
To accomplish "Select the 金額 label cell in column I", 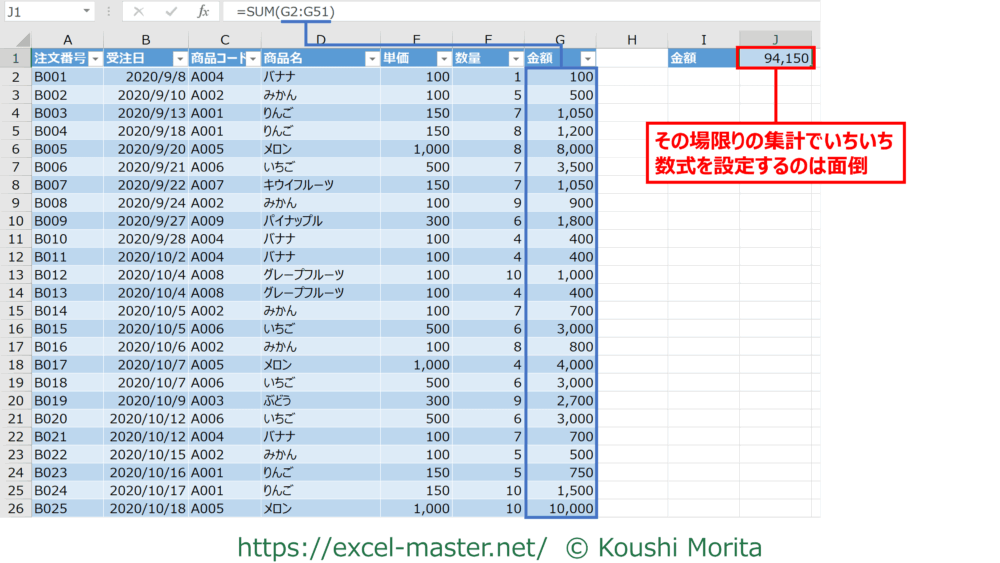I will click(x=703, y=59).
